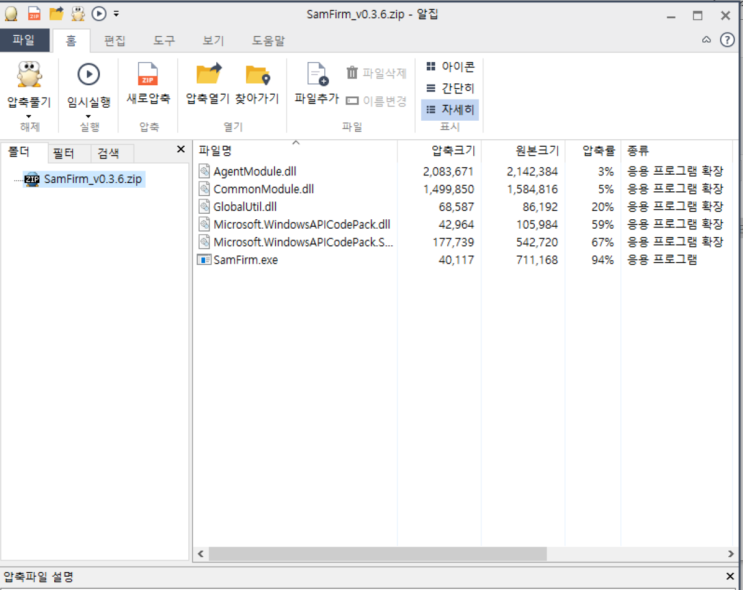743x590 pixels.
Task: Click the horizontal scrollbar left arrow
Action: click(201, 554)
